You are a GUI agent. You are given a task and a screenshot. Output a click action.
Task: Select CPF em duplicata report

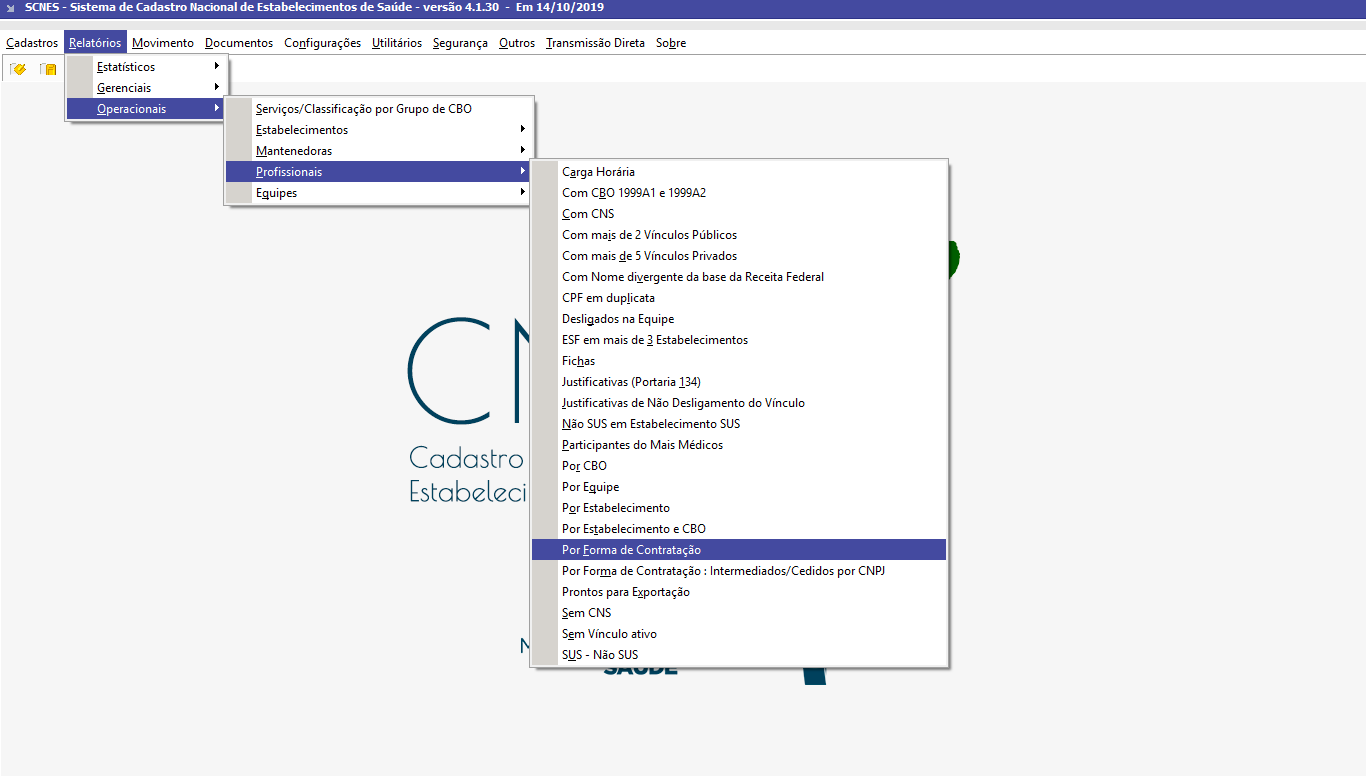pyautogui.click(x=608, y=298)
